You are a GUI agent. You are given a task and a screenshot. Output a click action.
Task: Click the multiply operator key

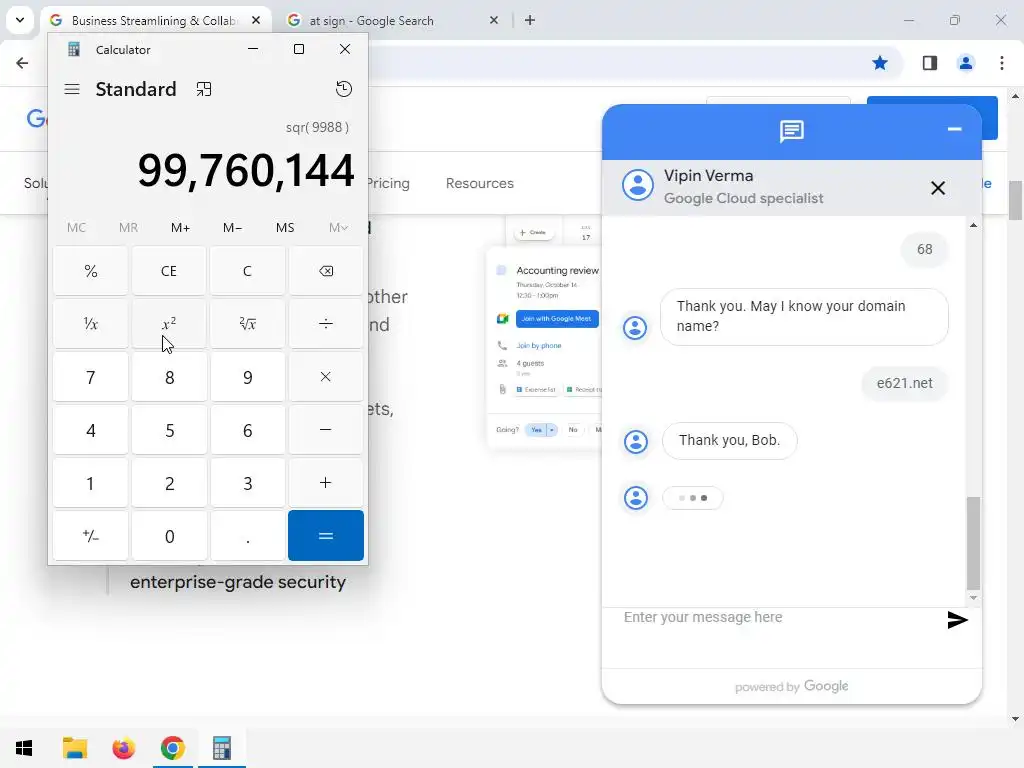(x=326, y=377)
